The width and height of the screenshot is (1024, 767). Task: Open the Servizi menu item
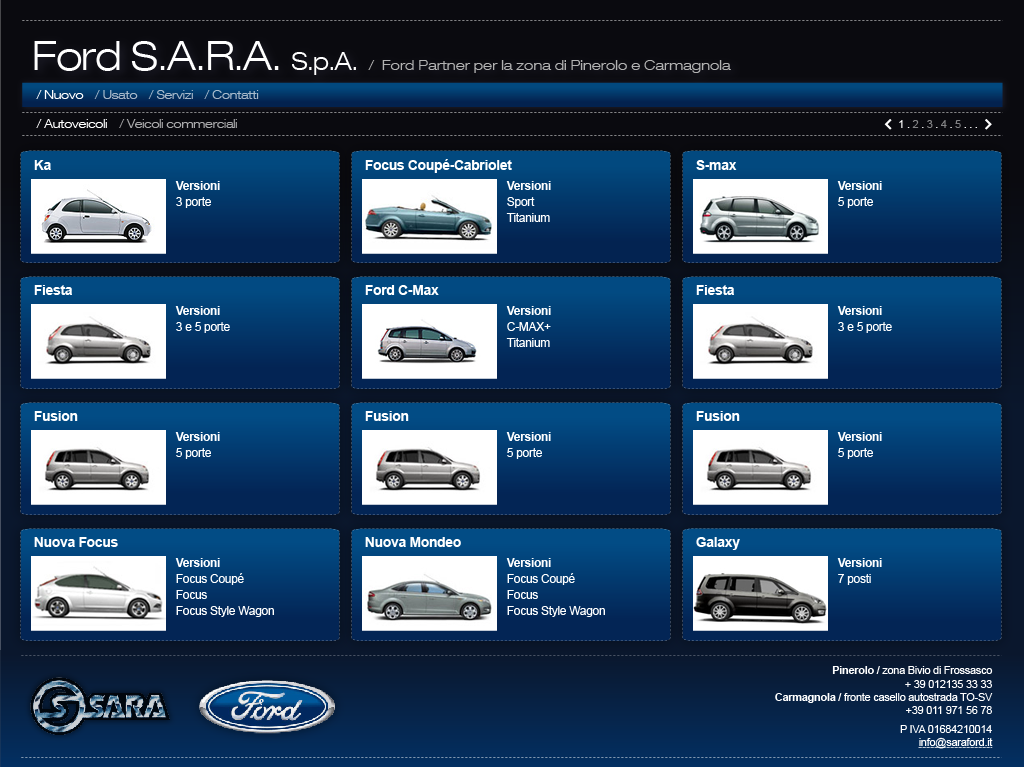point(173,95)
